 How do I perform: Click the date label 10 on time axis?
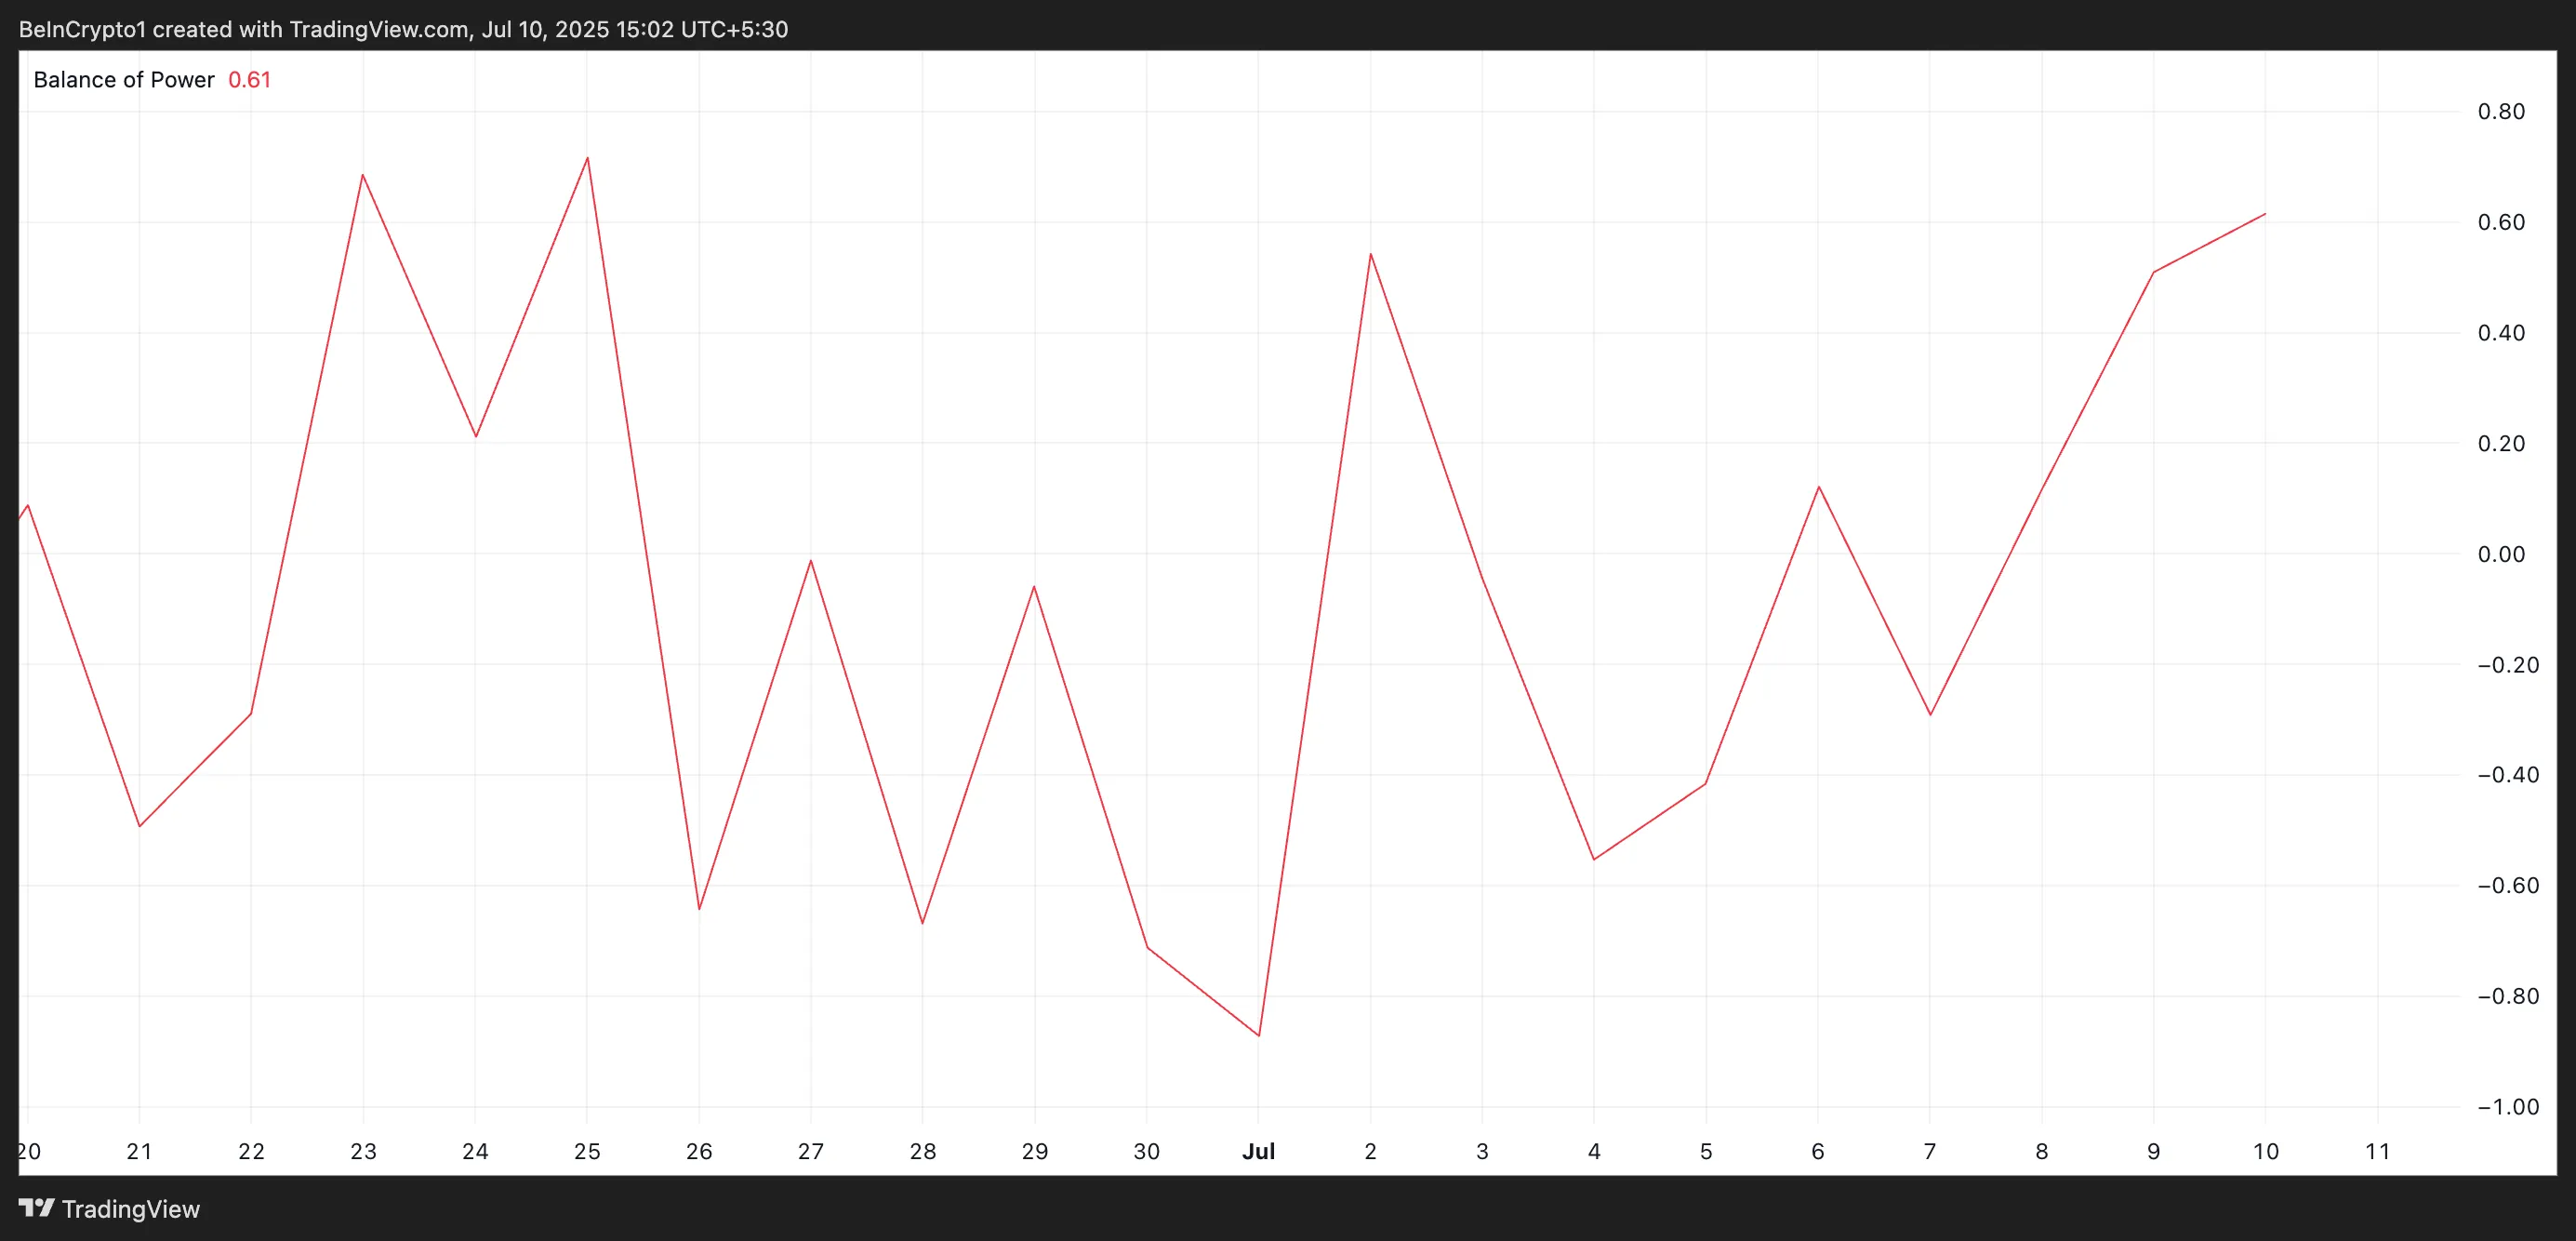point(2265,1151)
